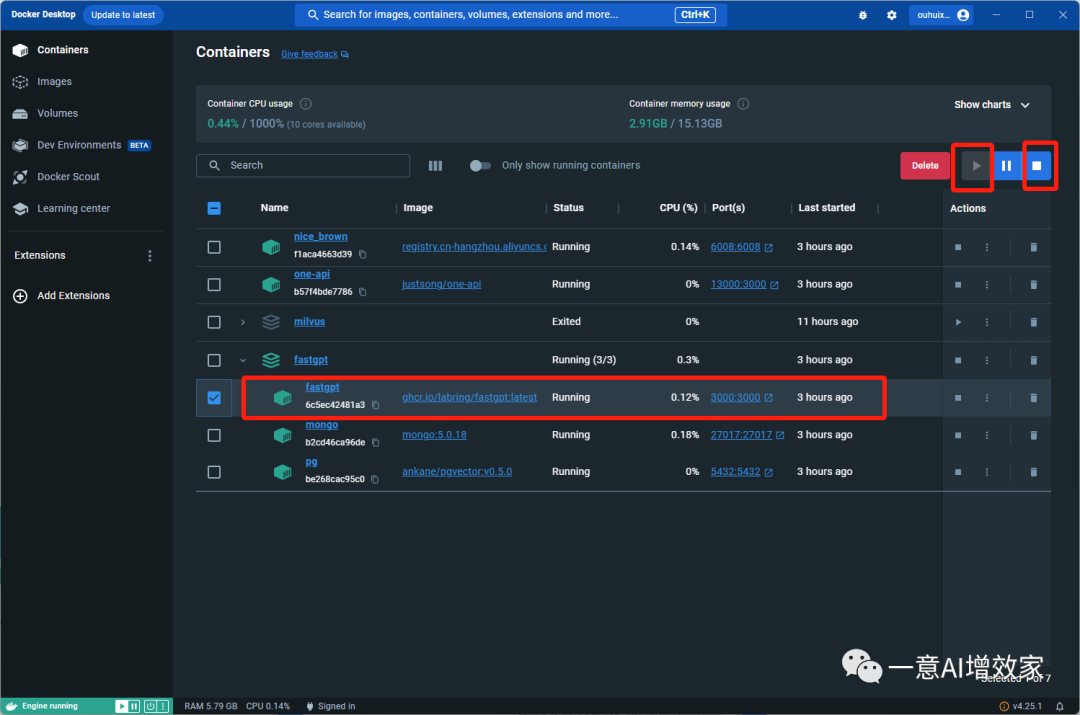Open the milvus stack link

(309, 322)
